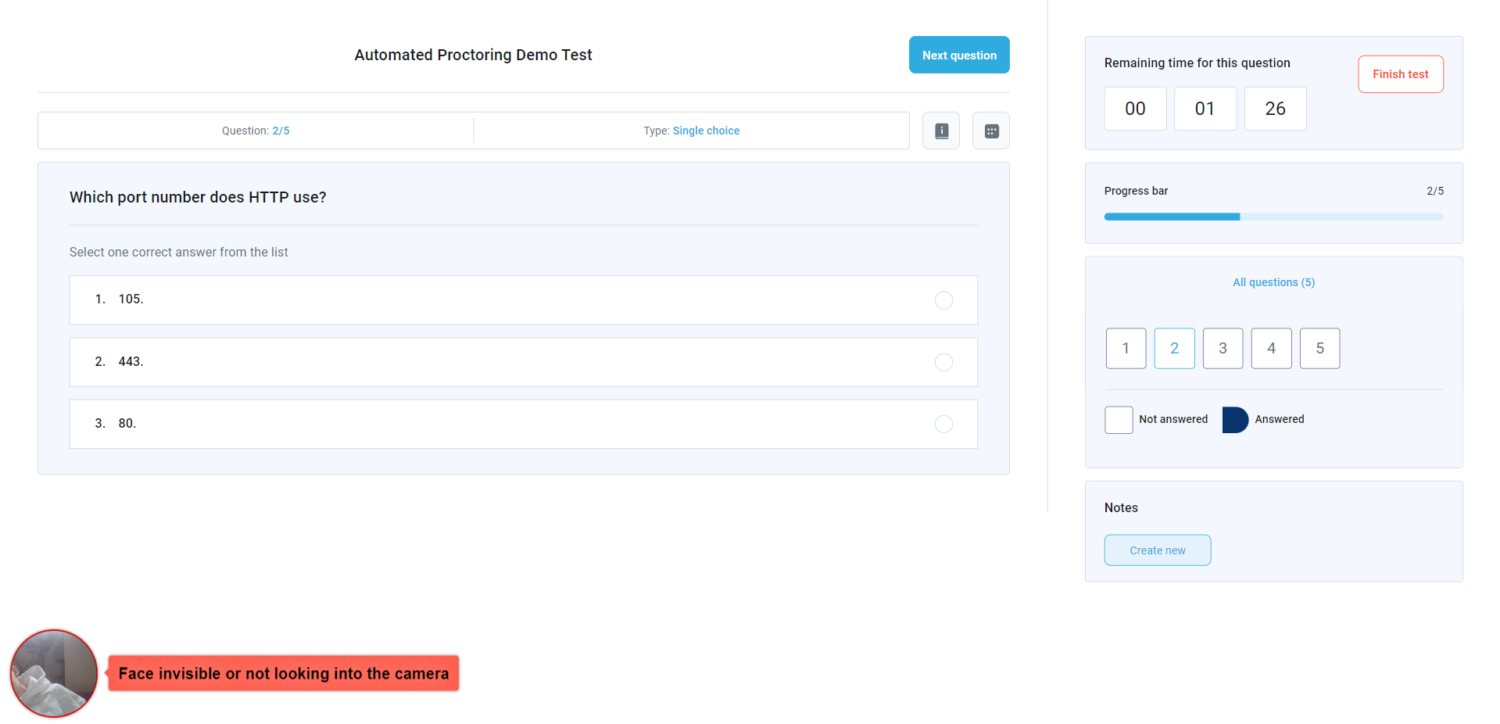This screenshot has width=1500, height=724.
Task: Select the current question 2 box
Action: pos(1174,348)
